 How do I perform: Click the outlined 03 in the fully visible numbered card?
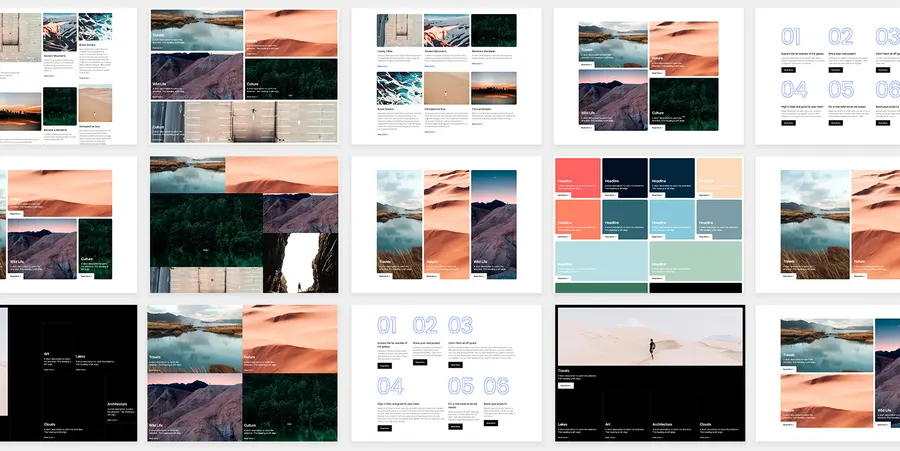click(460, 325)
